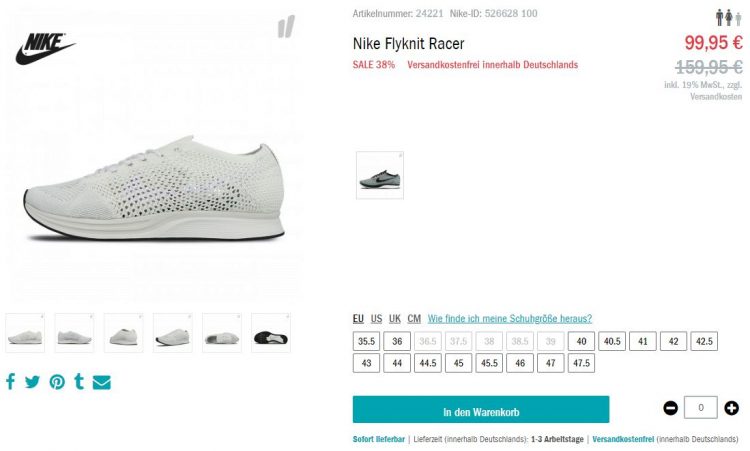Send product by email envelope icon
The width and height of the screenshot is (750, 451).
coord(101,382)
